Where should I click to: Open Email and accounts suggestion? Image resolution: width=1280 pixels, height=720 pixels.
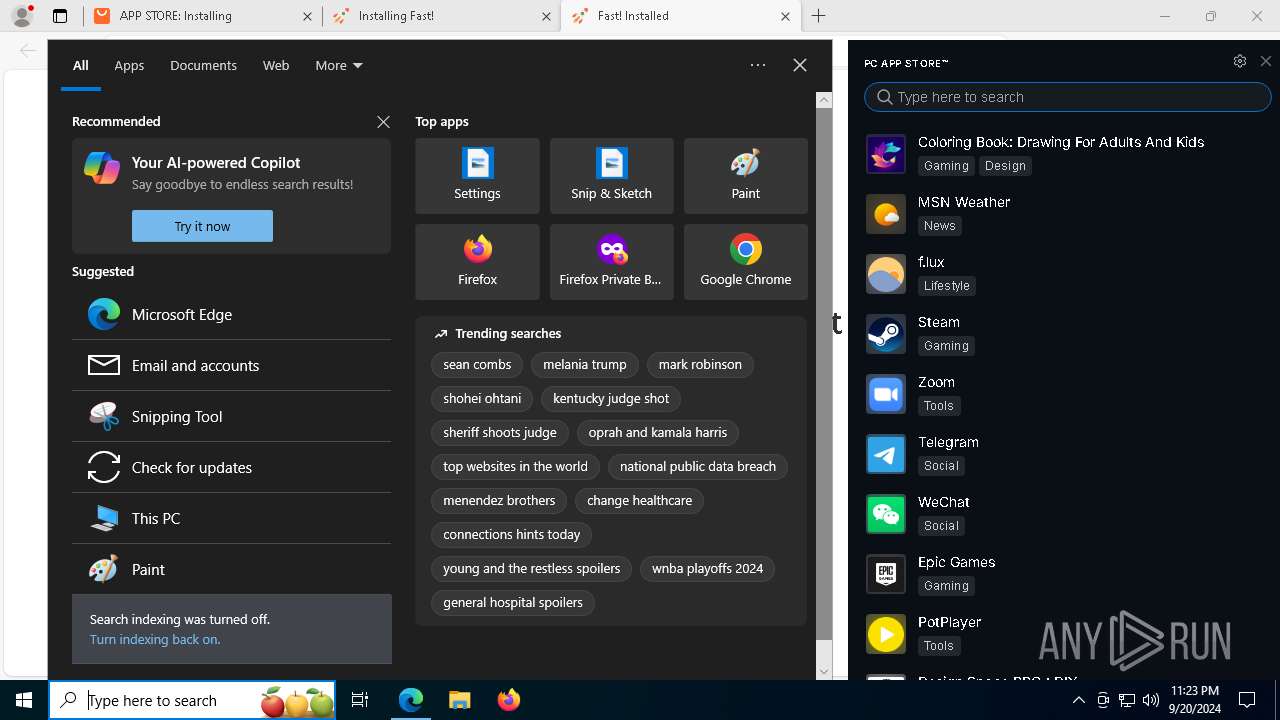[231, 365]
